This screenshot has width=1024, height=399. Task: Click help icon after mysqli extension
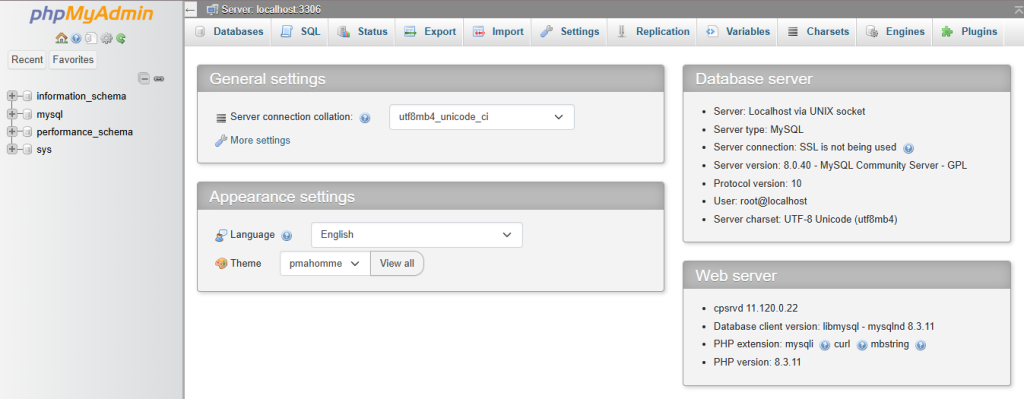824,345
